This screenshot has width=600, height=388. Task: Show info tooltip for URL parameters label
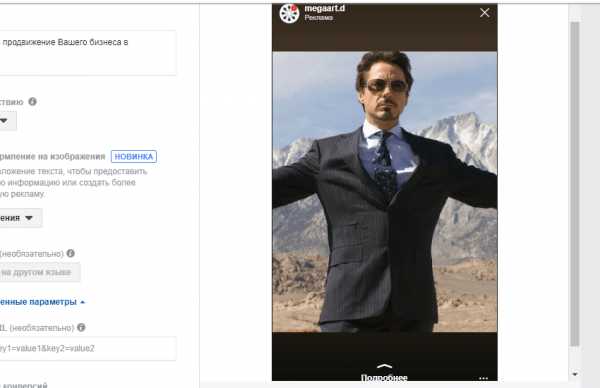81,327
